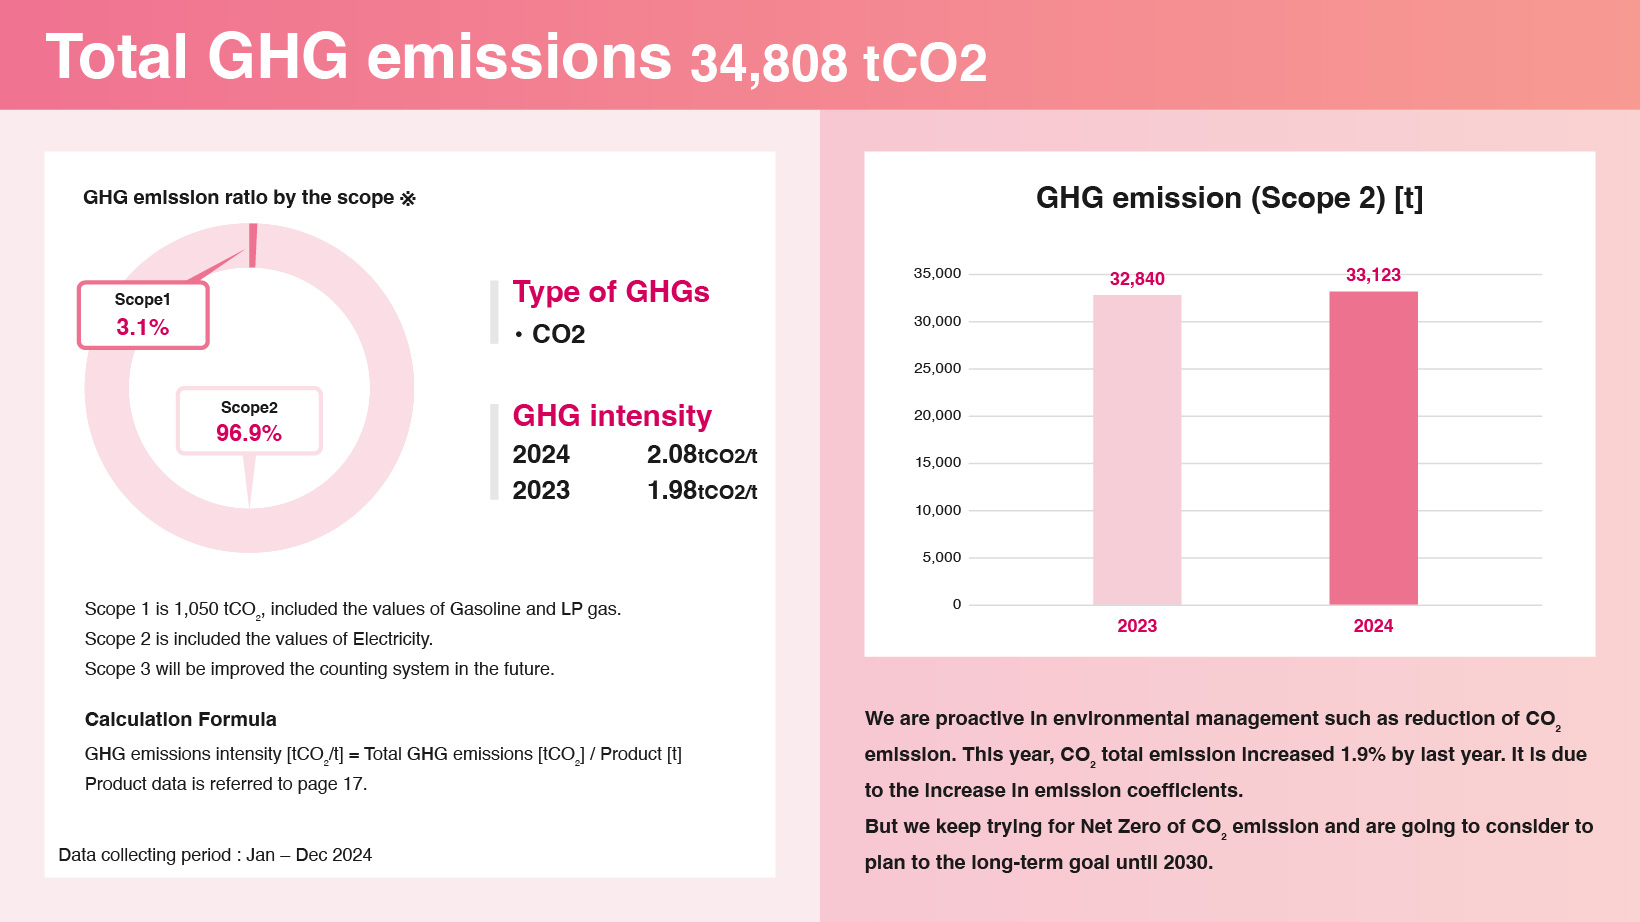Click the Type of GHGs heading
The width and height of the screenshot is (1640, 922).
(x=611, y=292)
